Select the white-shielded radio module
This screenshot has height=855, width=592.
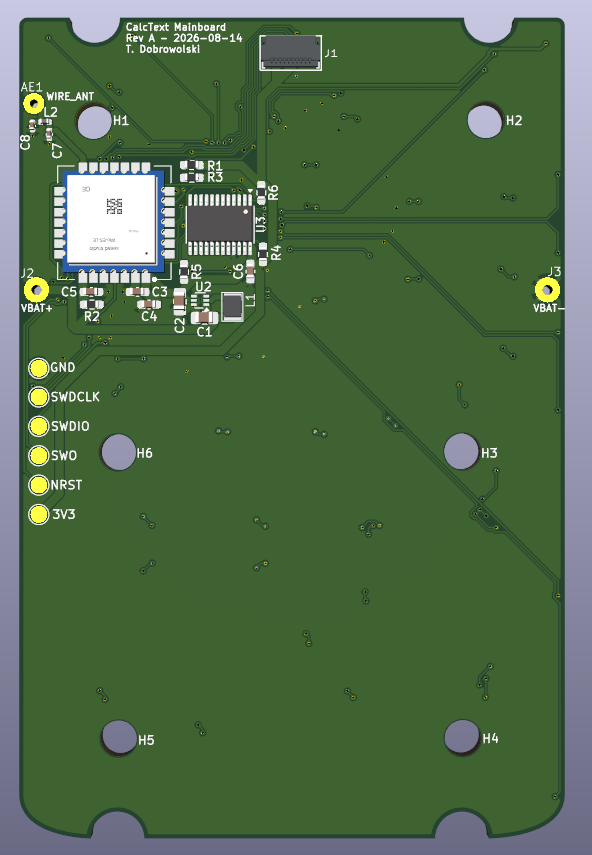113,220
